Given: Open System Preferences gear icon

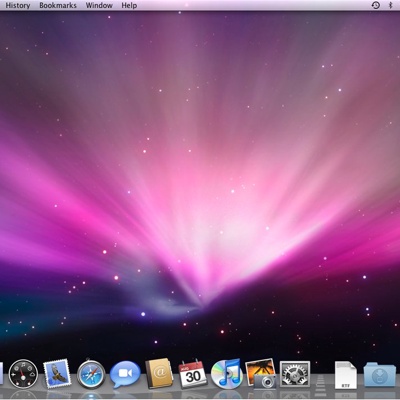Looking at the screenshot, I should (x=295, y=374).
